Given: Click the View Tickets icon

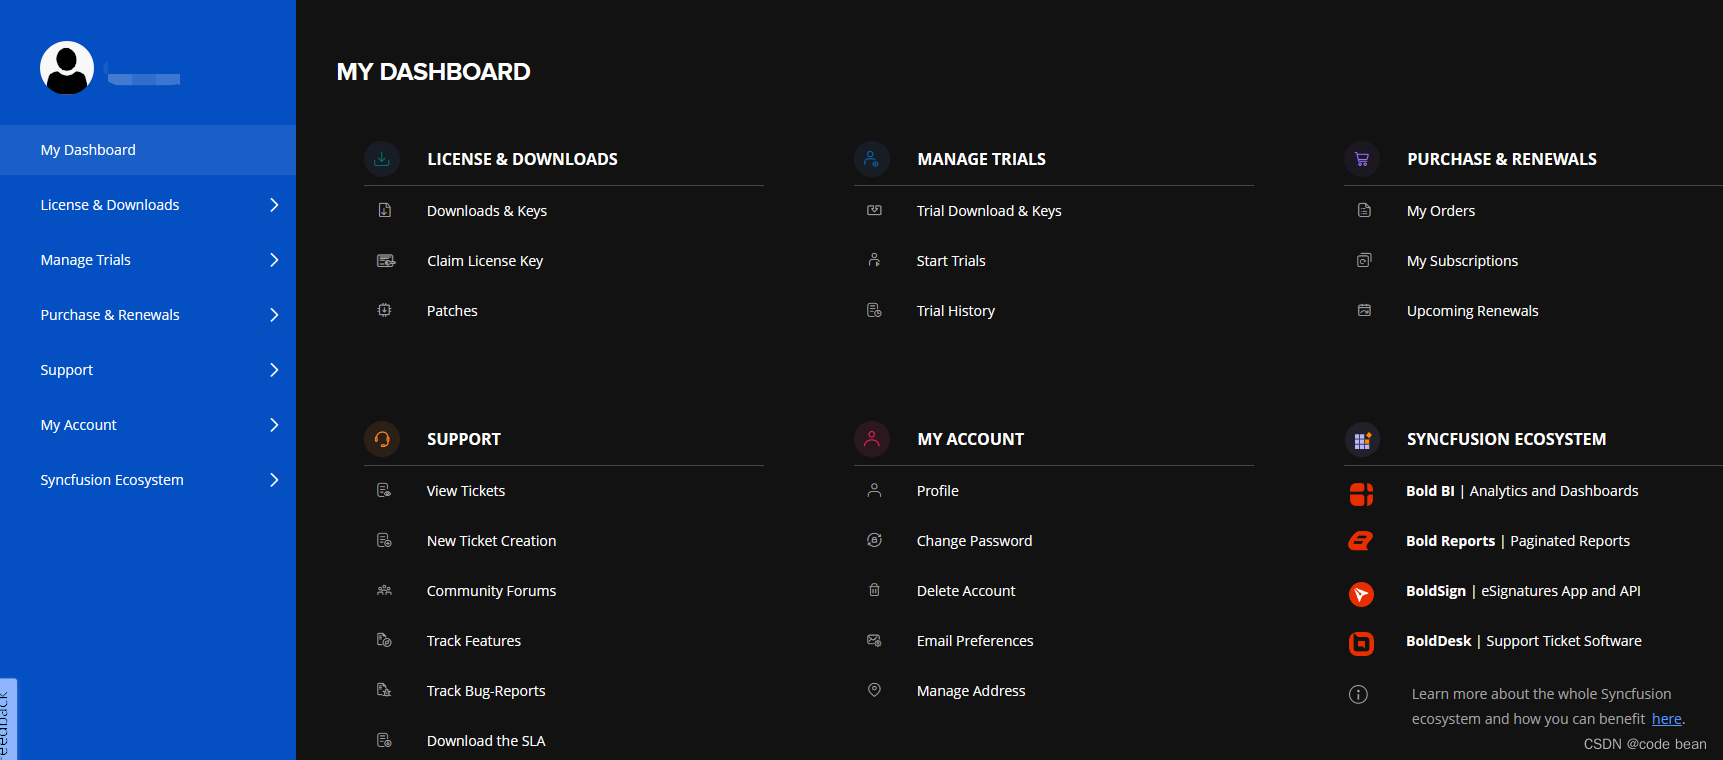Looking at the screenshot, I should (x=384, y=490).
